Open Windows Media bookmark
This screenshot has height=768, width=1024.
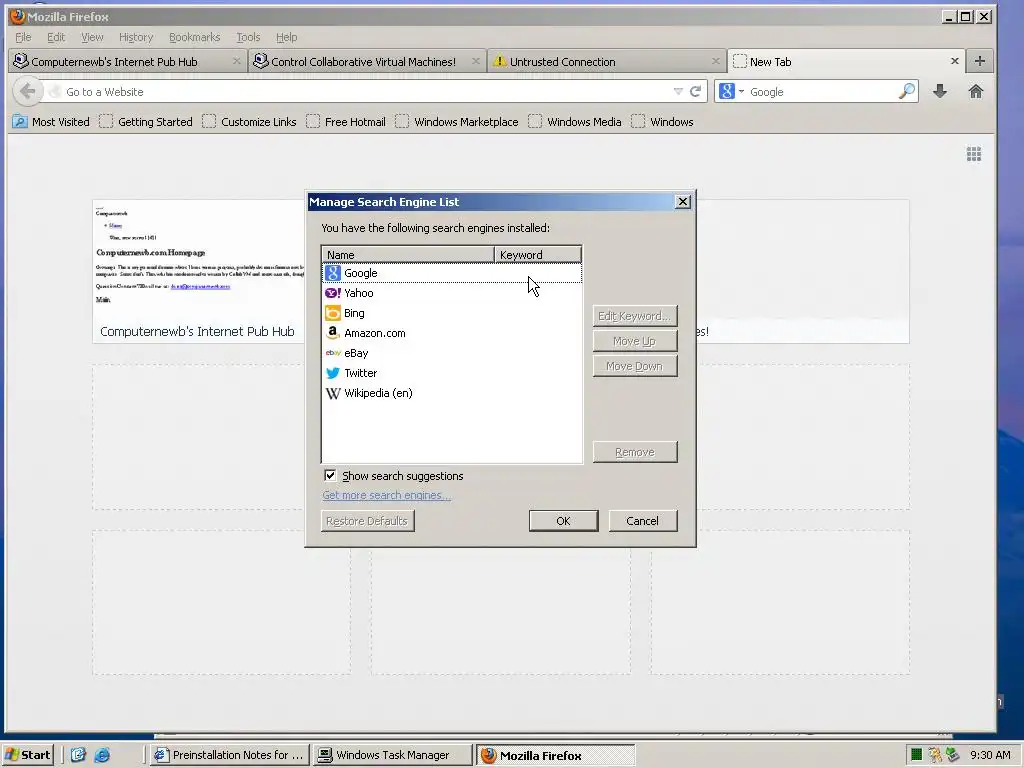pos(575,121)
